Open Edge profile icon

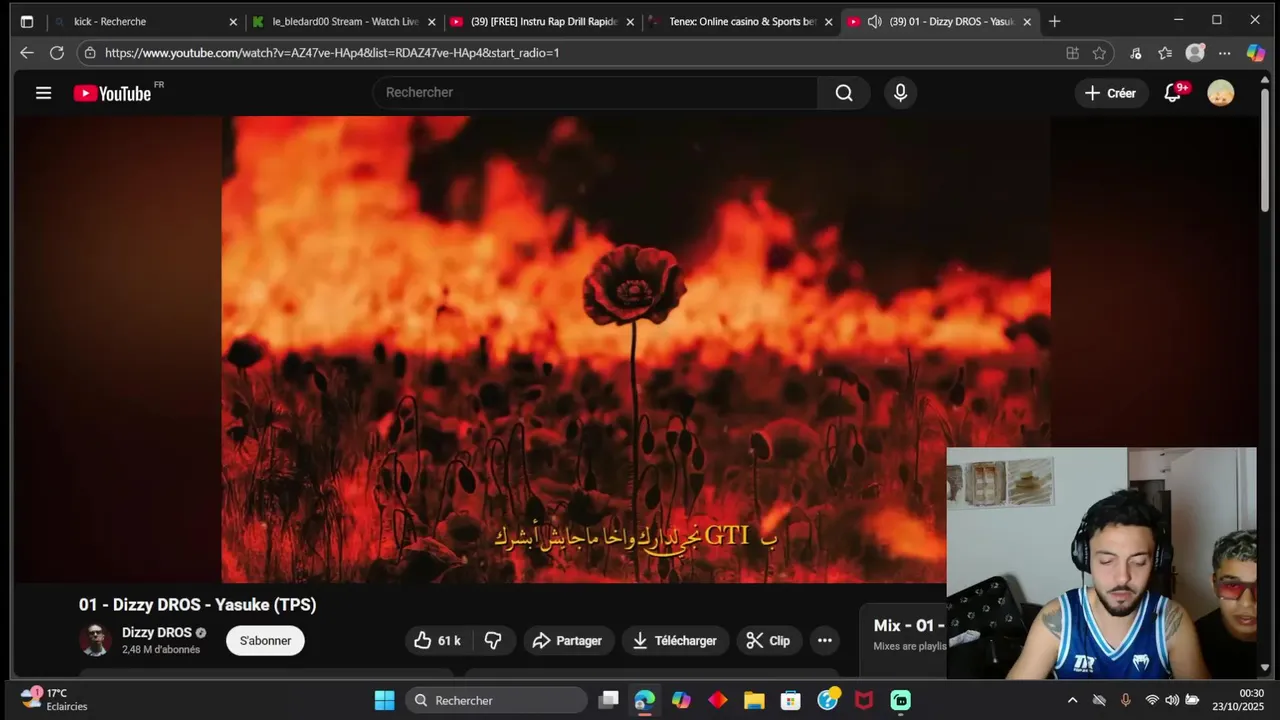pyautogui.click(x=1195, y=53)
